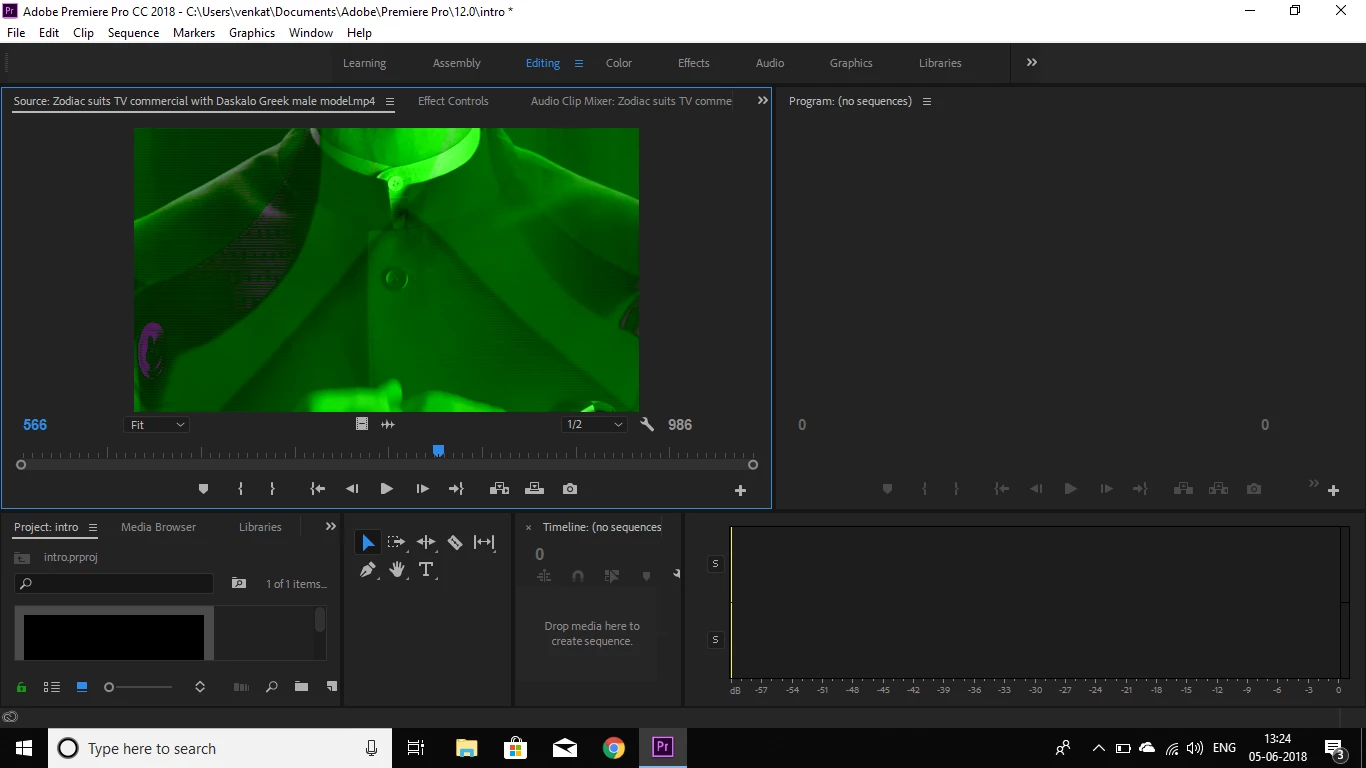Click the blue playhead on Source time ruler
This screenshot has height=768, width=1366.
438,451
